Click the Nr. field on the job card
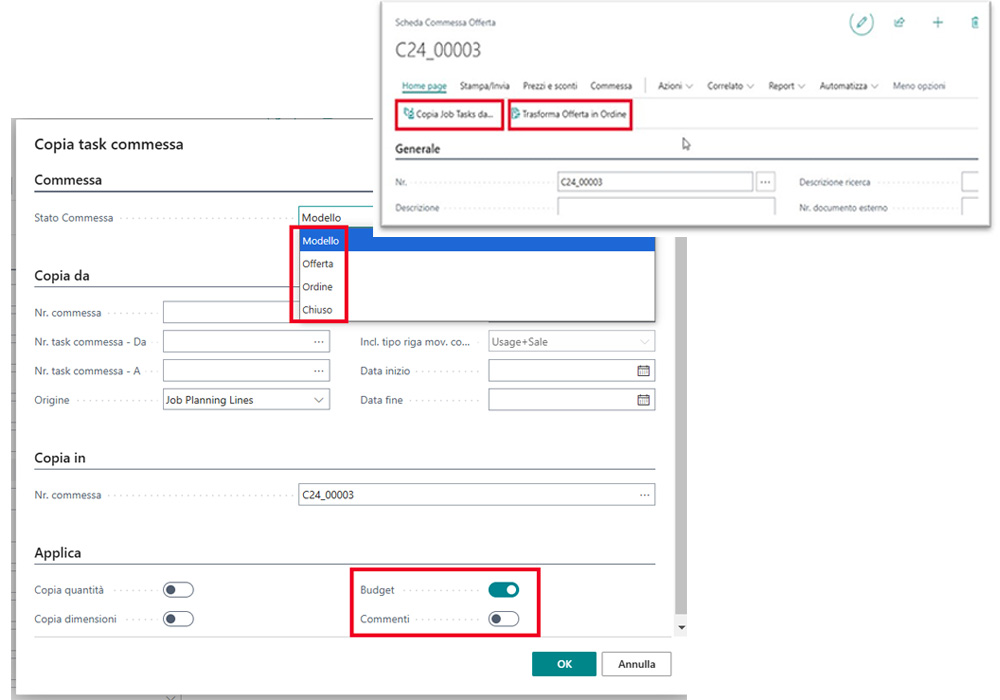This screenshot has width=1000, height=700. click(x=655, y=182)
